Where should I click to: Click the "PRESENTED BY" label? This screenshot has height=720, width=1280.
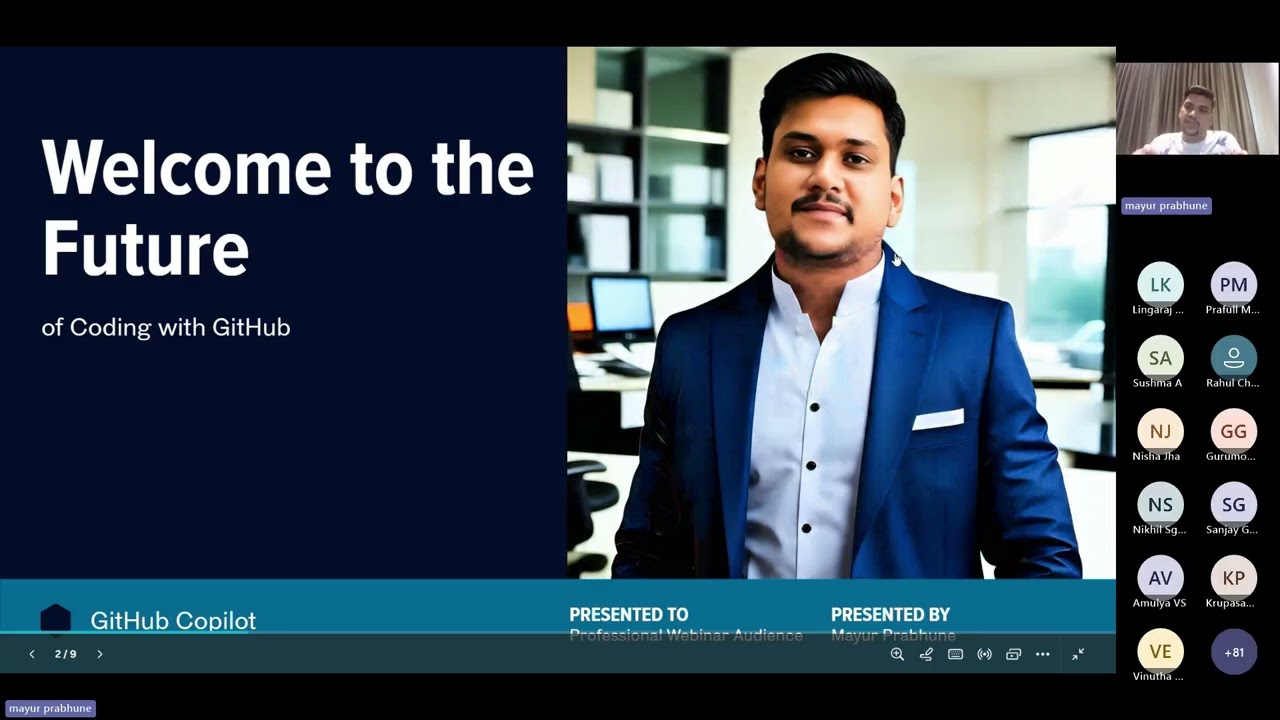pyautogui.click(x=890, y=614)
